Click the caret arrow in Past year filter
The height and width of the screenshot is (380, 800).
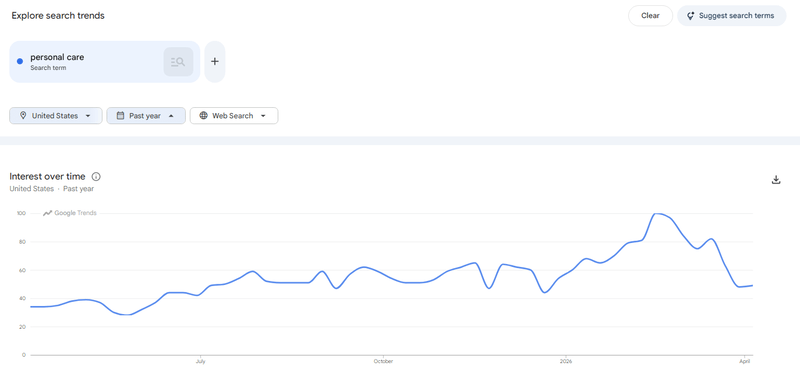tap(170, 116)
